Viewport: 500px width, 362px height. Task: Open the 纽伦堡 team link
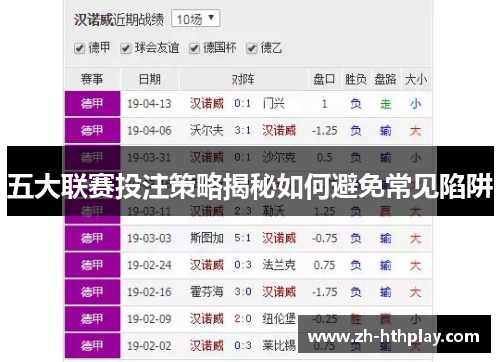(279, 319)
